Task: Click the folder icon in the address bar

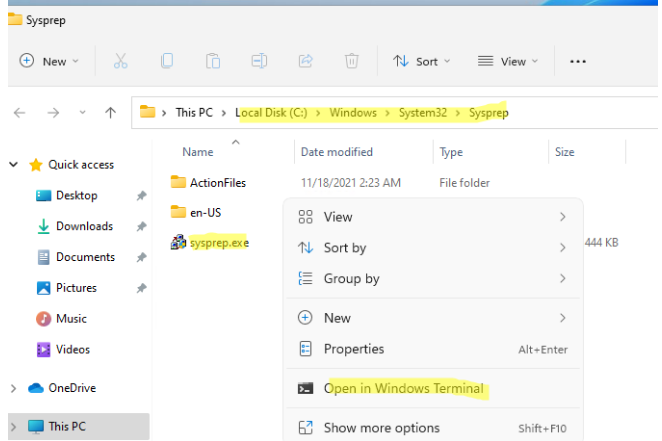Action: pos(147,112)
